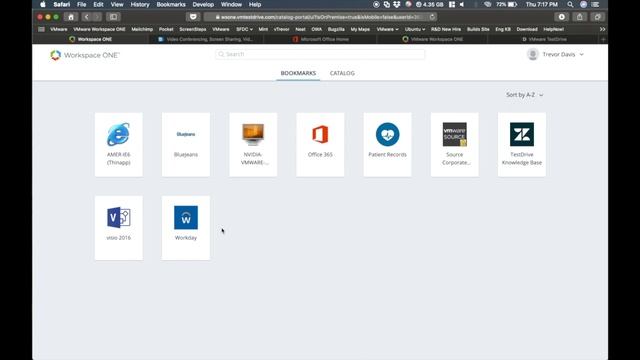Click My Maps bookmark link

pos(360,29)
